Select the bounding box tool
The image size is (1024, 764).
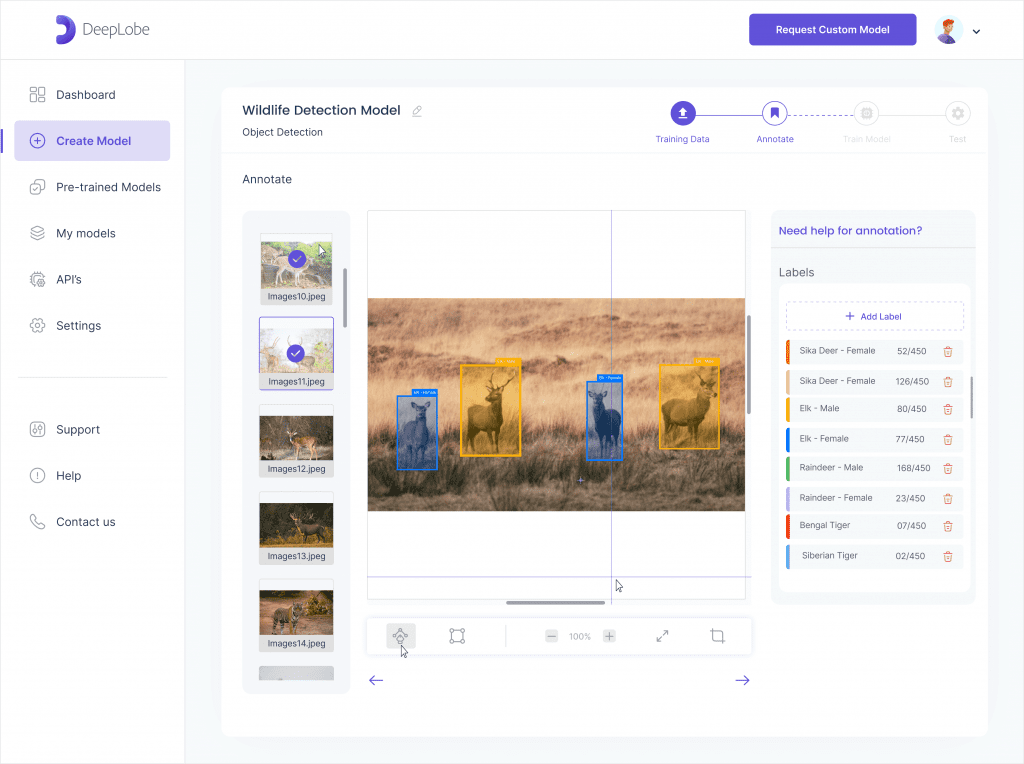(457, 636)
